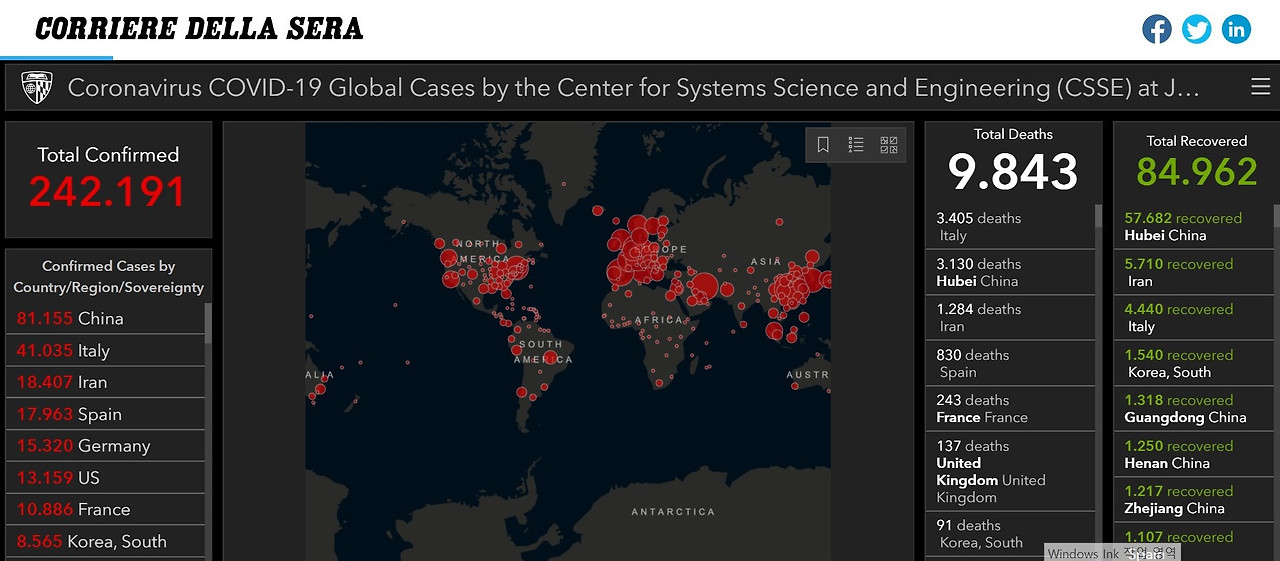Share via LinkedIn icon

[x=1237, y=29]
